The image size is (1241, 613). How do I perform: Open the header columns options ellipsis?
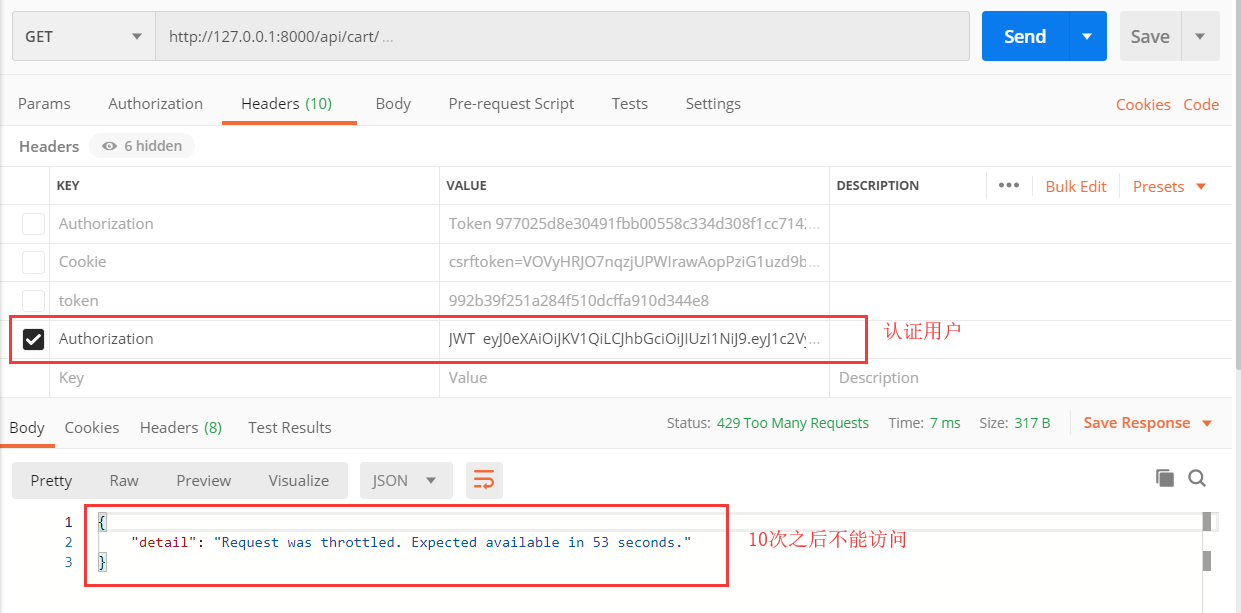pos(1008,186)
